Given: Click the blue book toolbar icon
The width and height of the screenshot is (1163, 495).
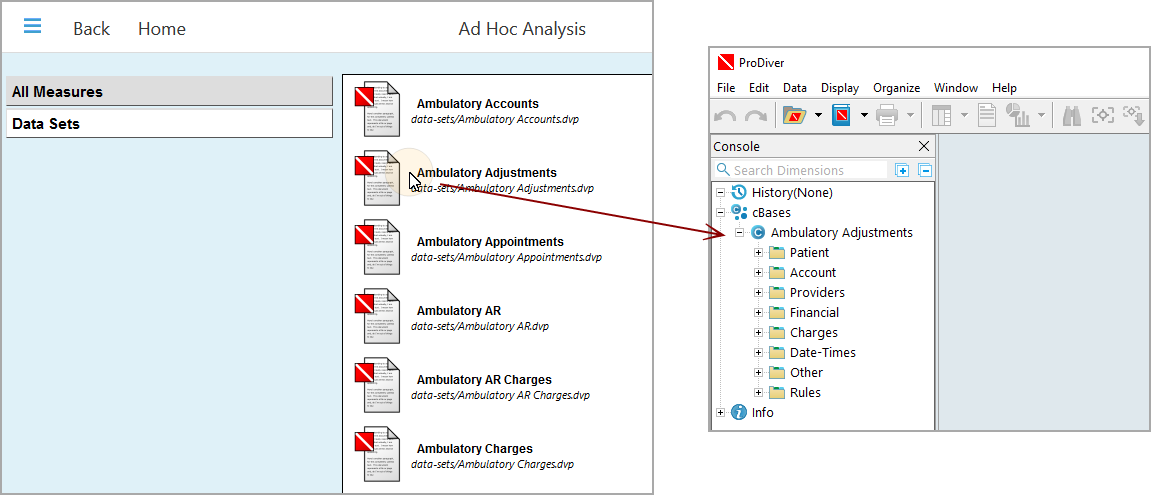Looking at the screenshot, I should (842, 115).
